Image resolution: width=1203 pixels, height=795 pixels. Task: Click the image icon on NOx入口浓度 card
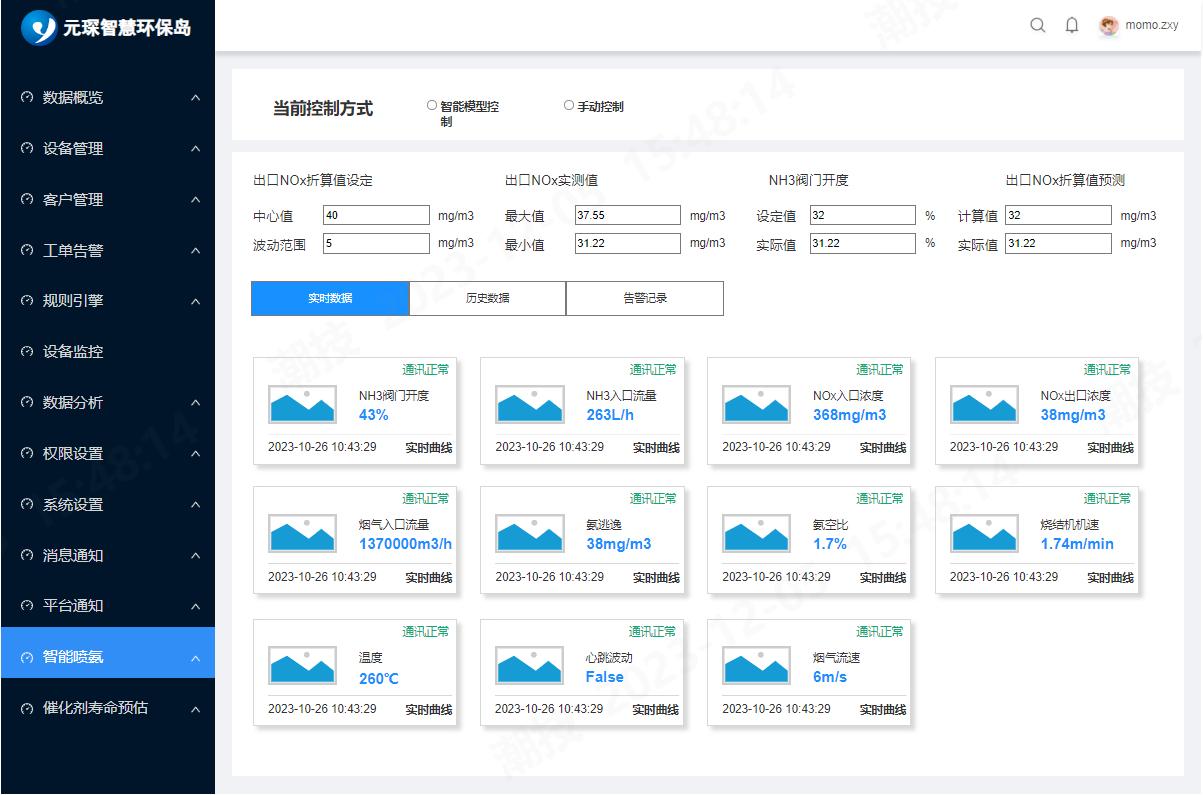[756, 404]
